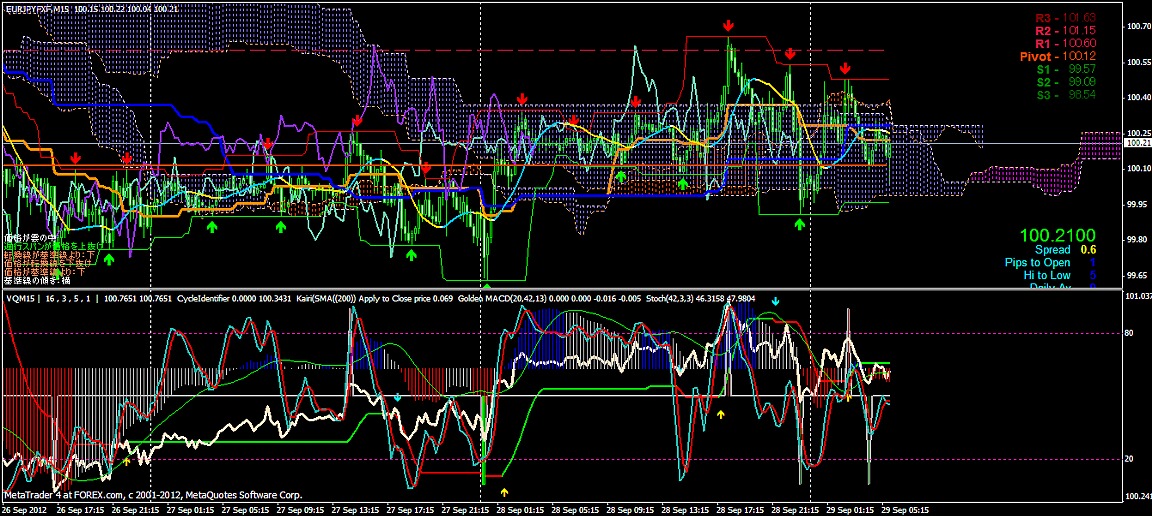Image resolution: width=1152 pixels, height=516 pixels.
Task: Click the leftmost yellow up arrow in the indicator window
Action: tap(127, 461)
